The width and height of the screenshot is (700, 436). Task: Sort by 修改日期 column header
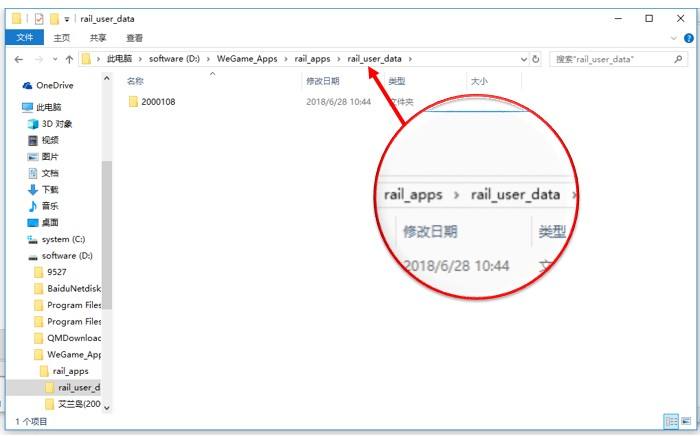[x=323, y=81]
